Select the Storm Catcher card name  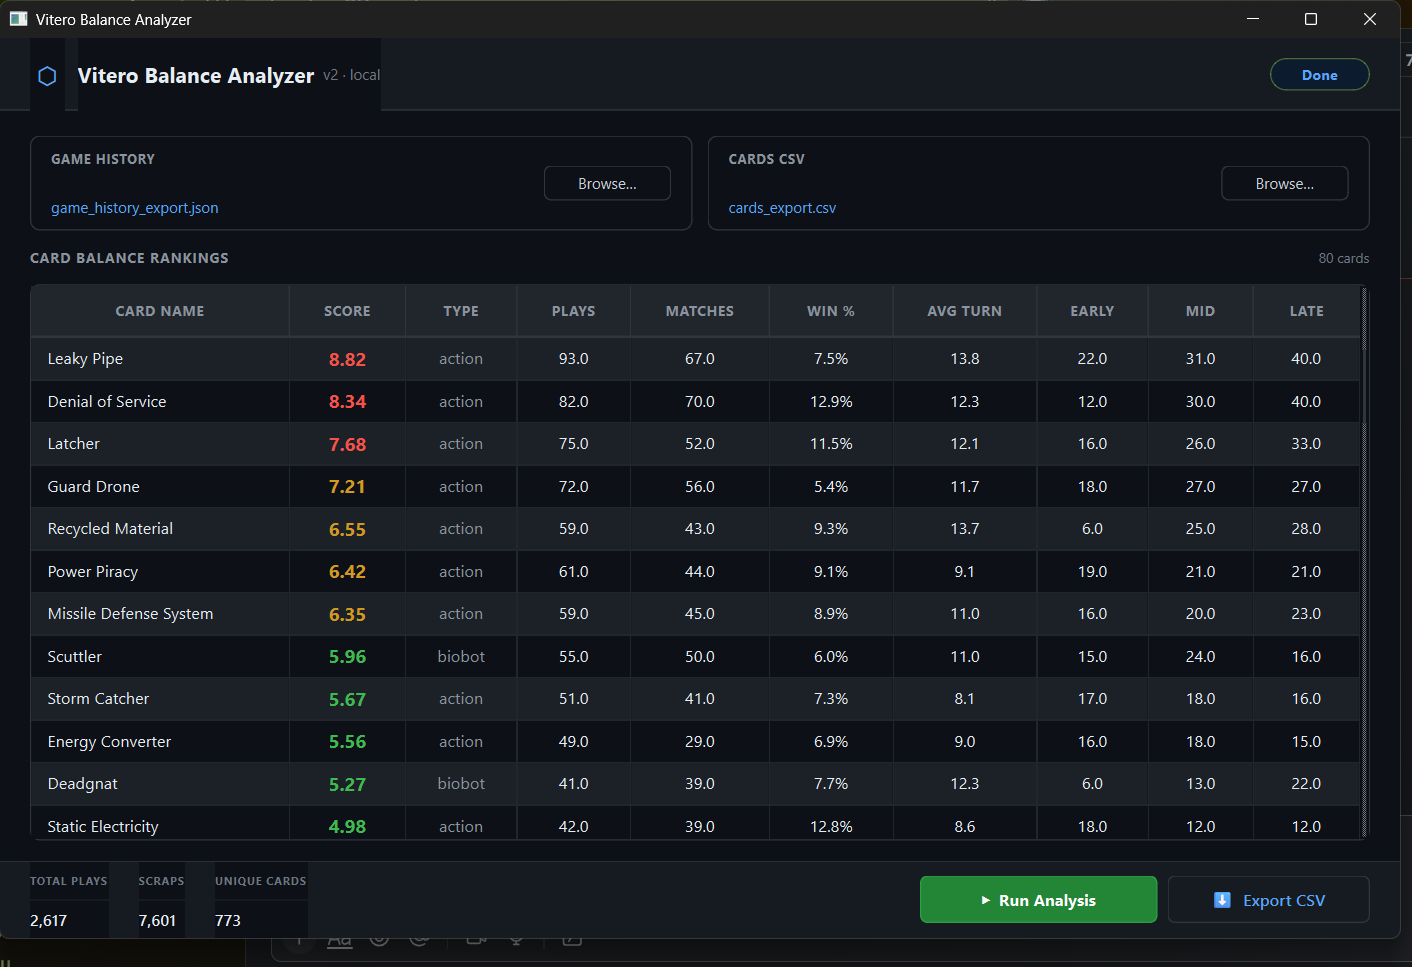tap(98, 699)
